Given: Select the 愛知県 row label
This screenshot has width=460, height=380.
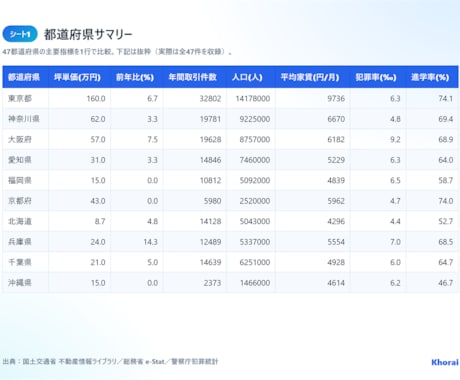Looking at the screenshot, I should pos(20,160).
